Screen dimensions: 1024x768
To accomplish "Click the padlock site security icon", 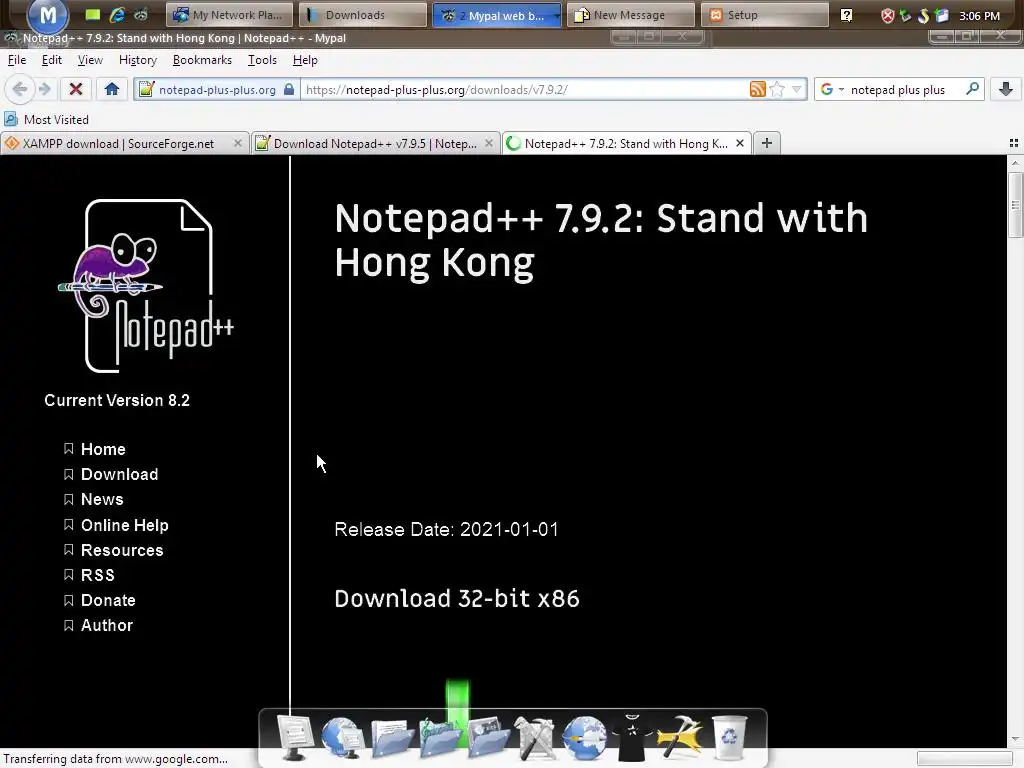I will point(289,89).
